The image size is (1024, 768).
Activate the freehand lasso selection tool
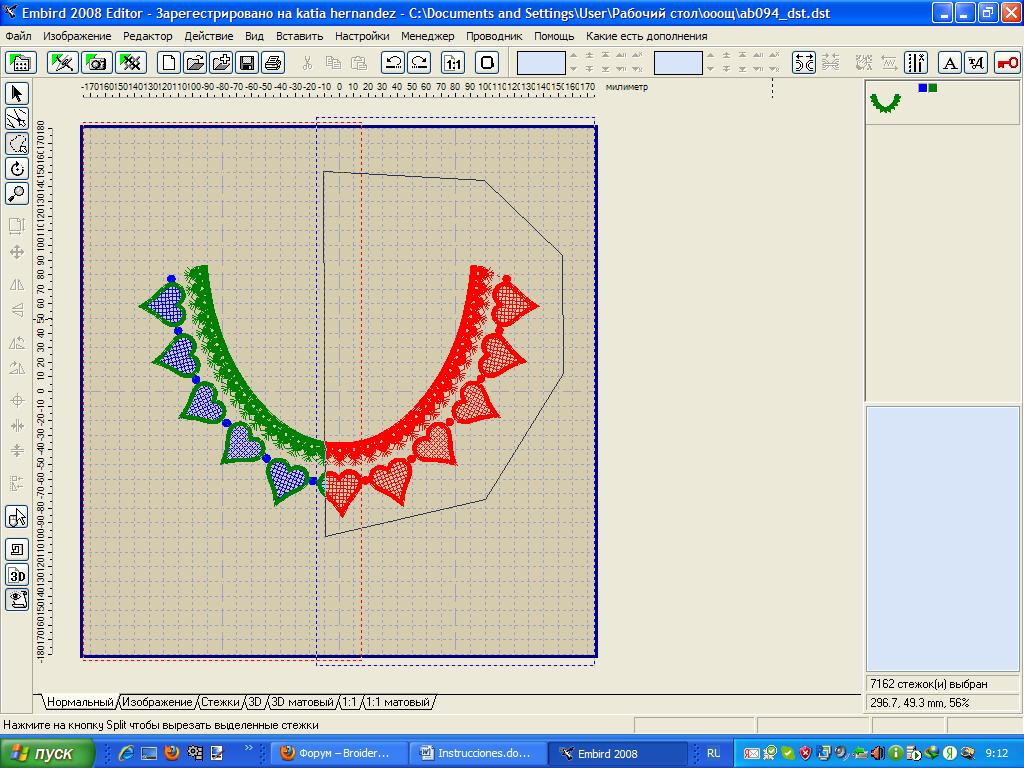[17, 119]
